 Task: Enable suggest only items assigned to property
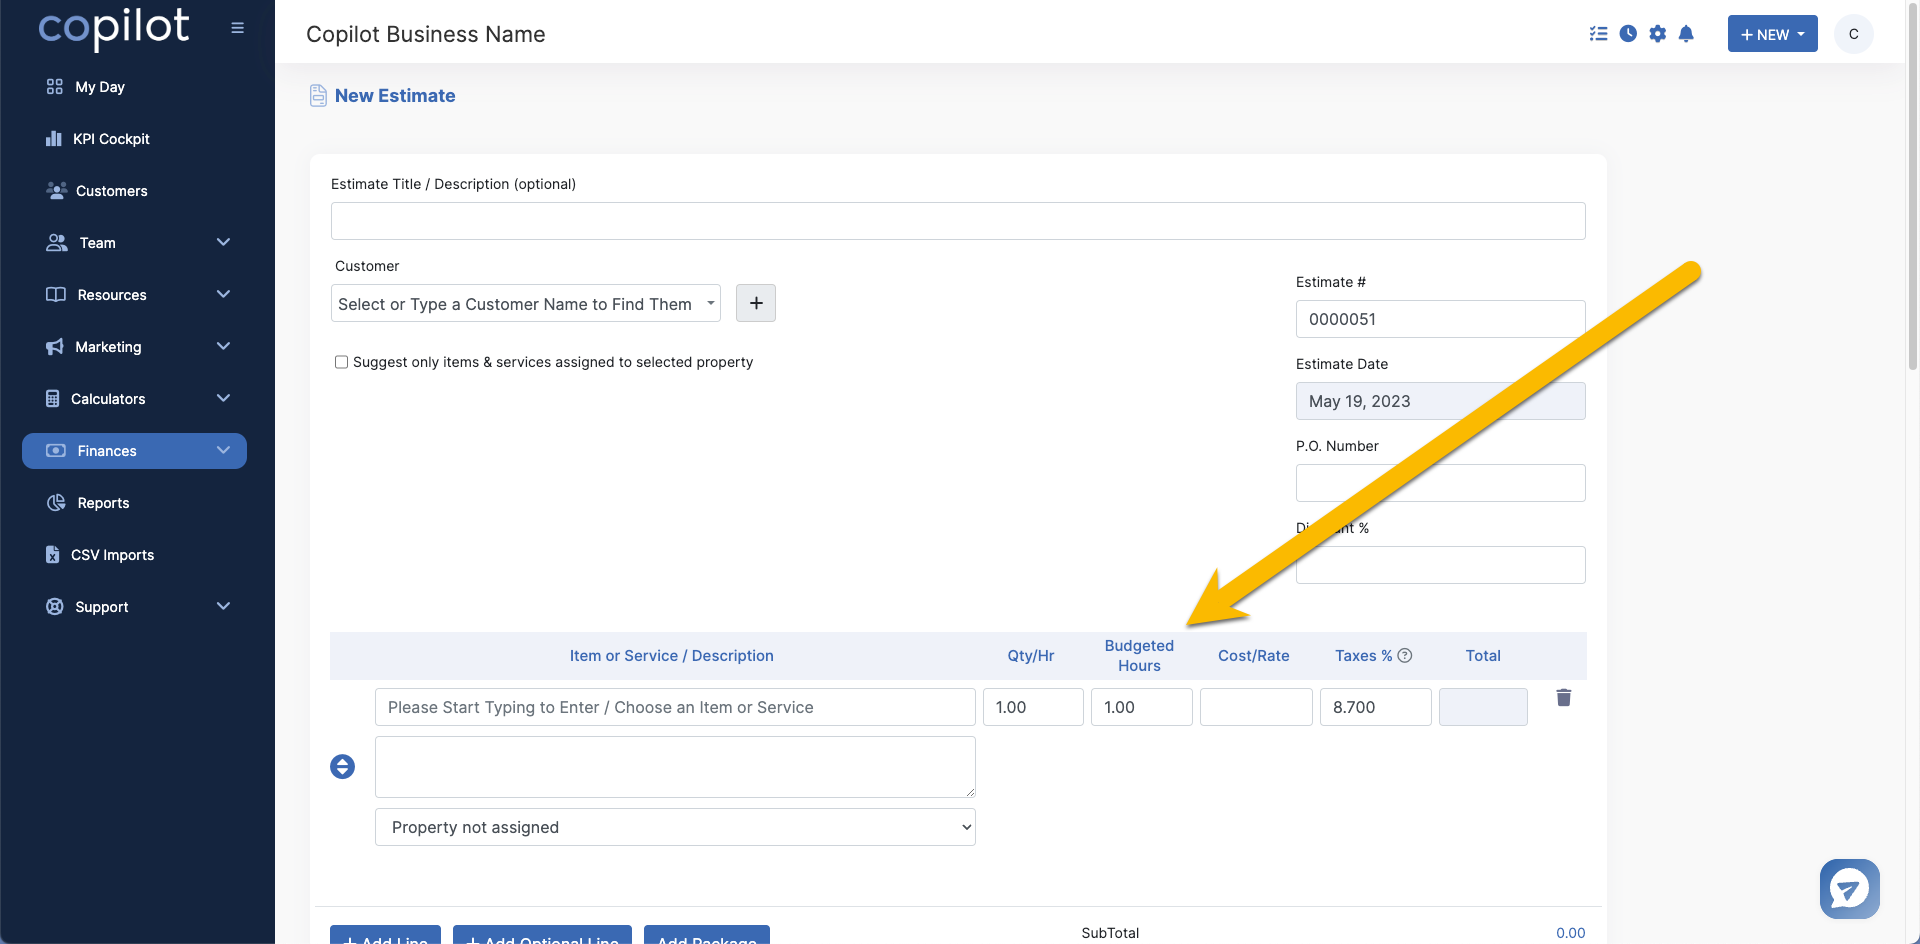coord(341,362)
